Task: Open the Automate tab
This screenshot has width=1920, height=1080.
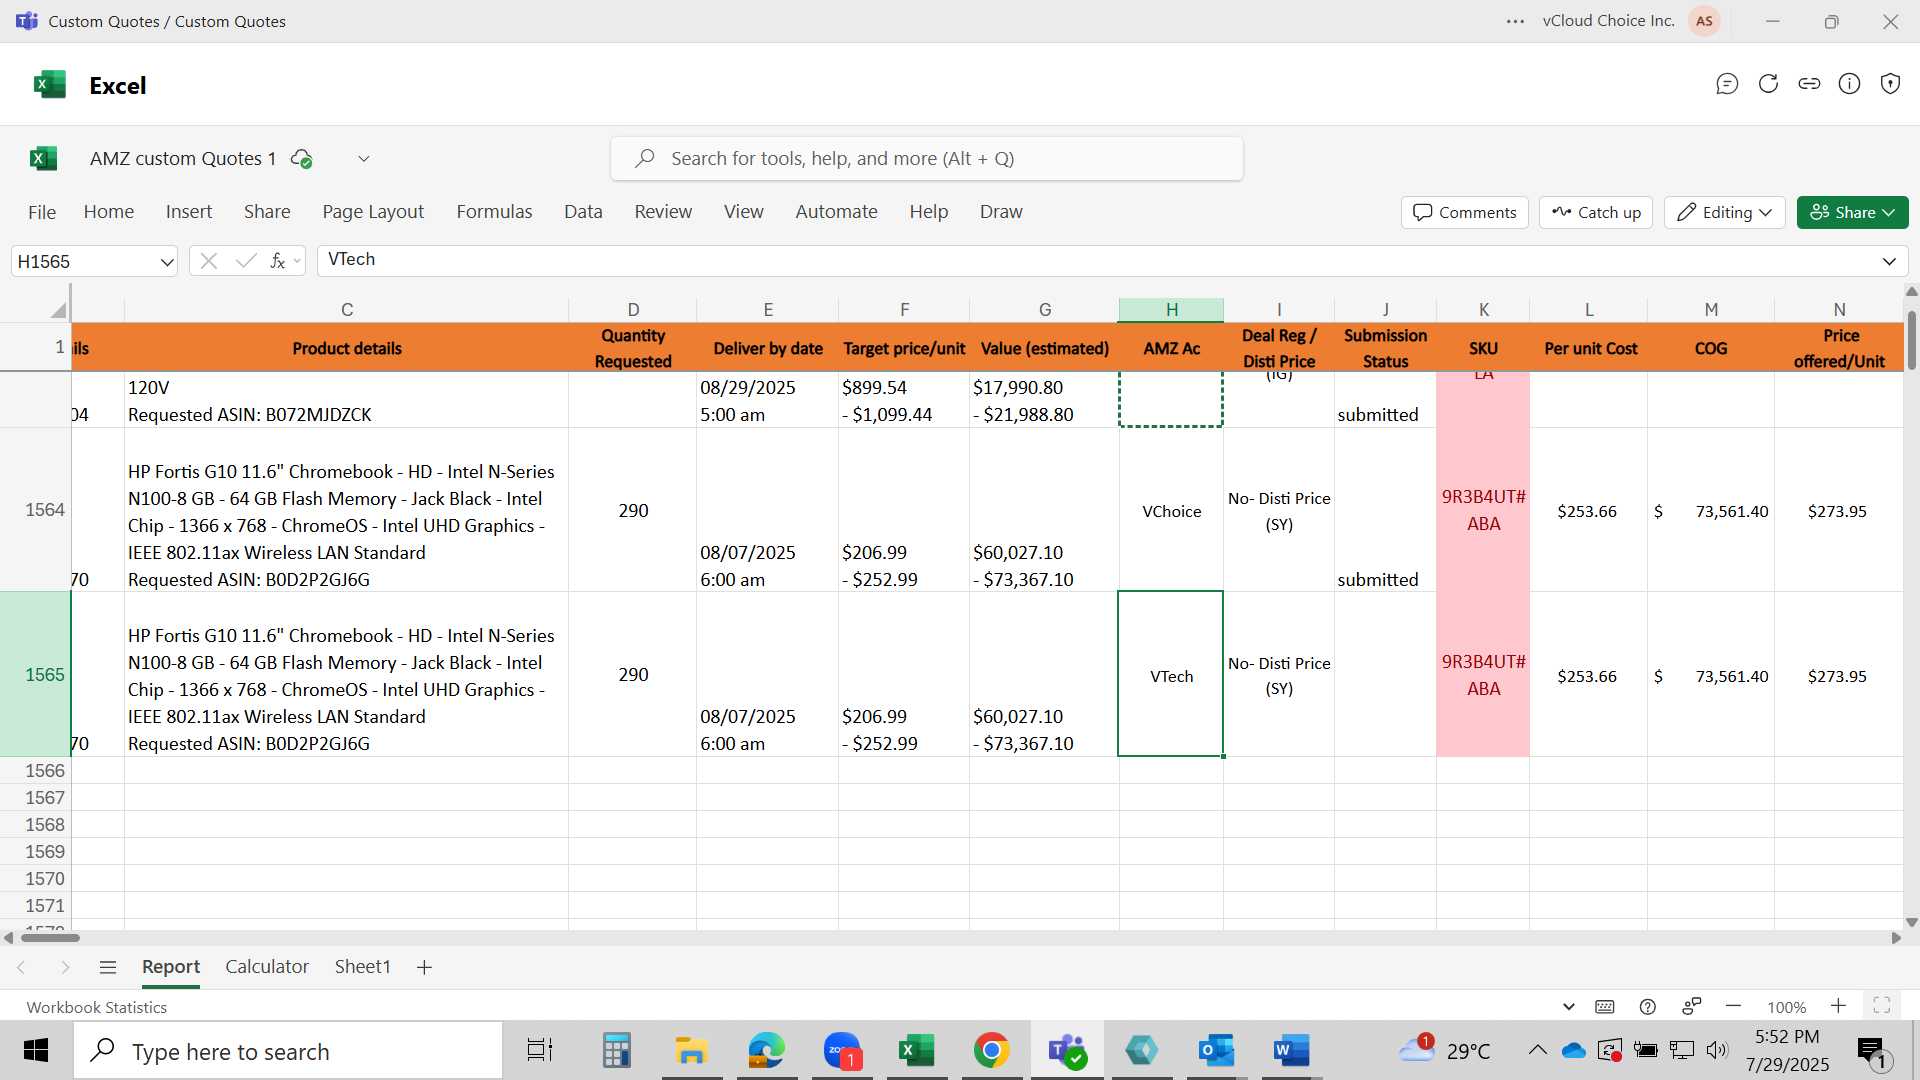Action: (x=836, y=212)
